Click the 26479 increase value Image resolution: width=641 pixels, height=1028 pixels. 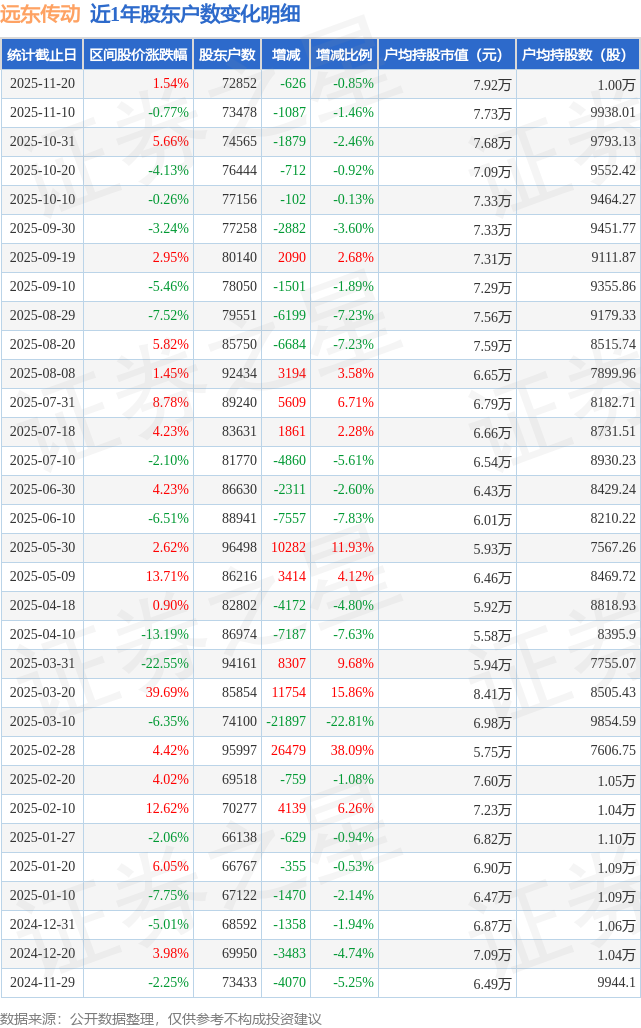[x=287, y=751]
